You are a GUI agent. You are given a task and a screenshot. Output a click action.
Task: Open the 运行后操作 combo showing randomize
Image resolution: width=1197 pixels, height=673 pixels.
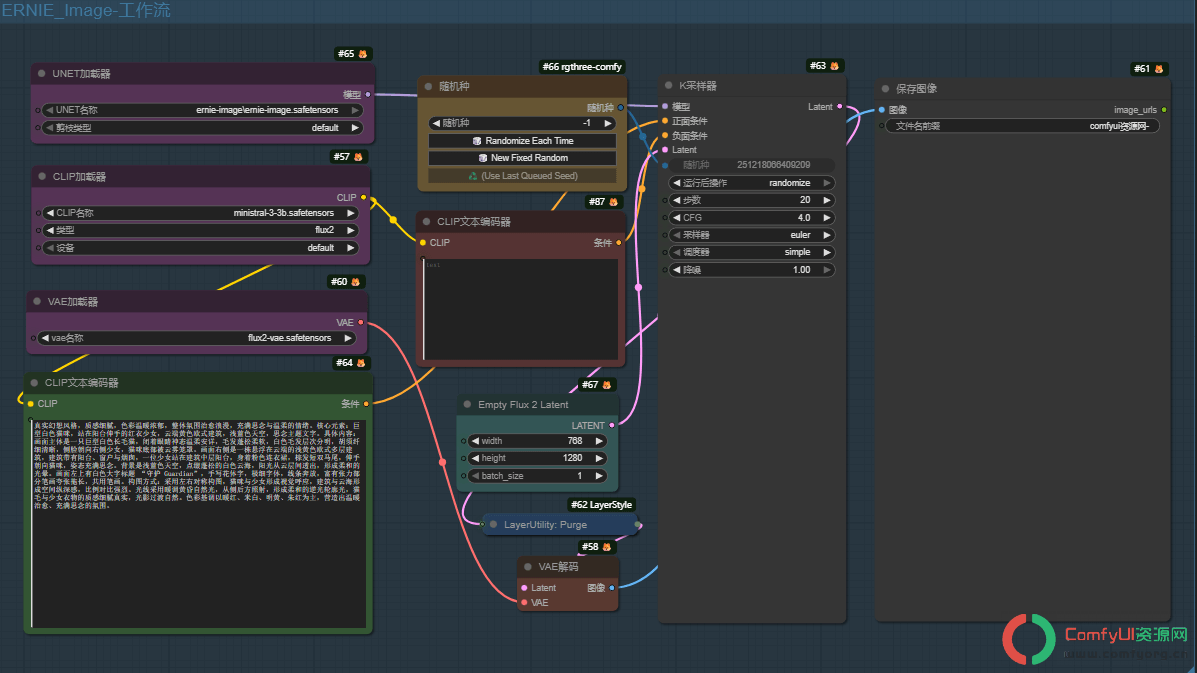click(752, 183)
